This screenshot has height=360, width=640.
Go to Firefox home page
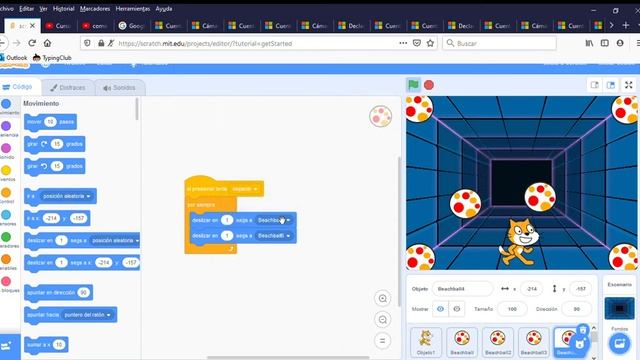[47, 43]
